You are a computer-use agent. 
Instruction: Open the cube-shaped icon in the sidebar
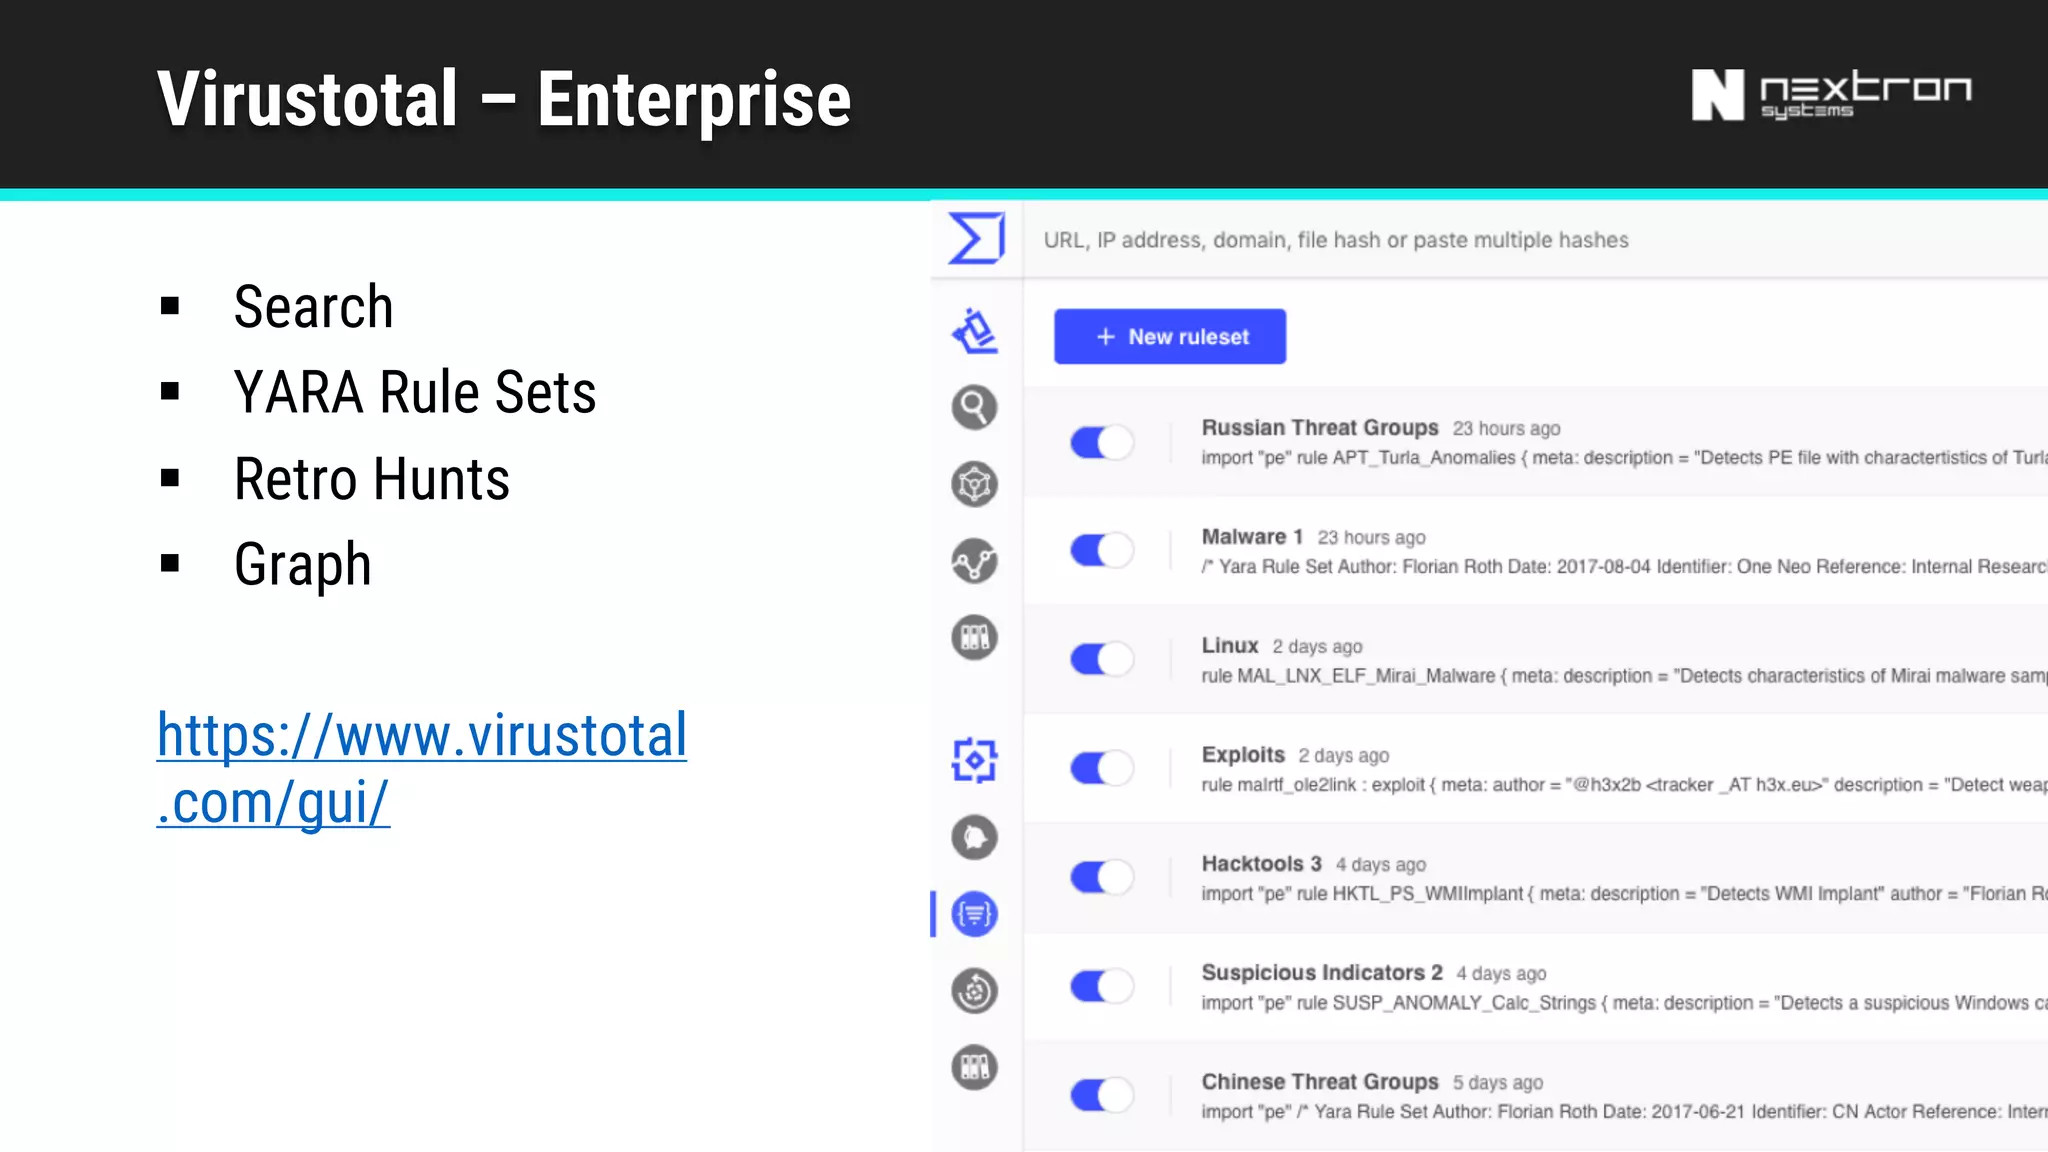[974, 484]
